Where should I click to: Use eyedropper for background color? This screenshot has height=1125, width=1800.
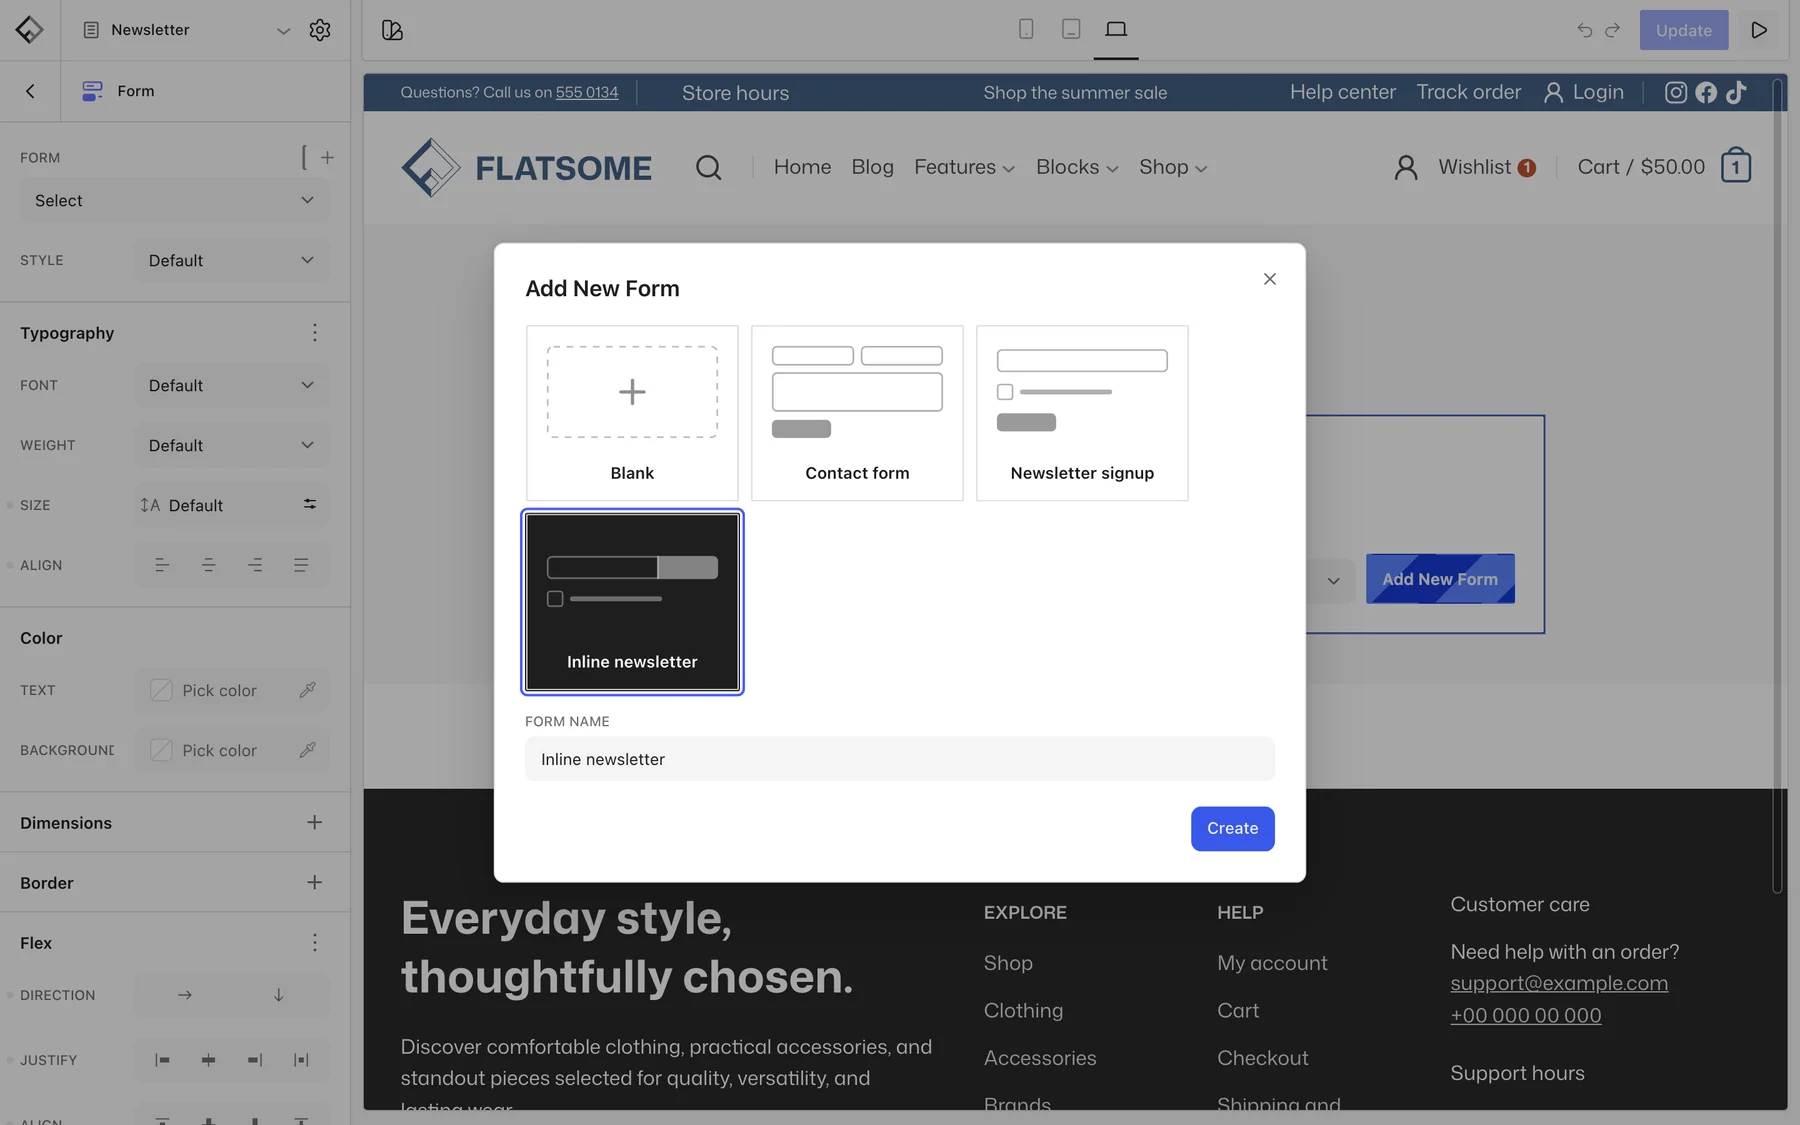(x=308, y=750)
